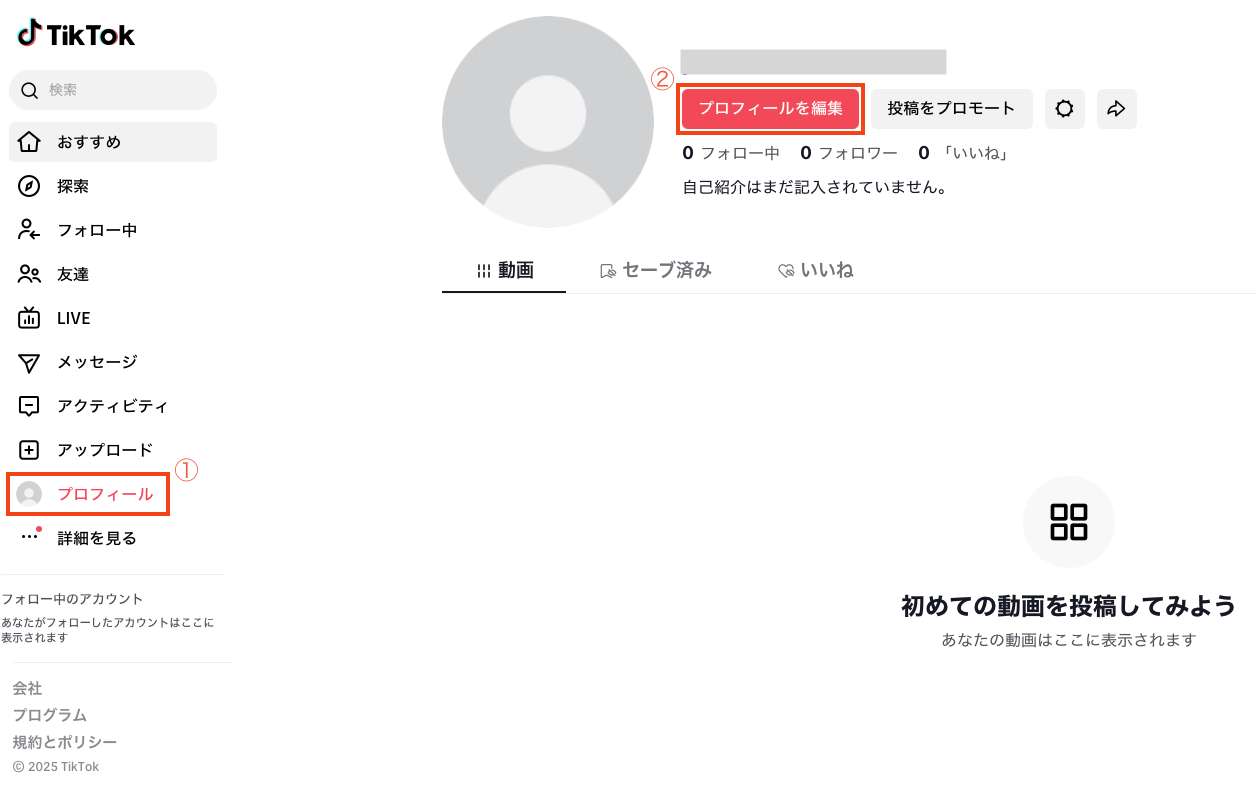Click the プロフィールを編集 button

770,109
